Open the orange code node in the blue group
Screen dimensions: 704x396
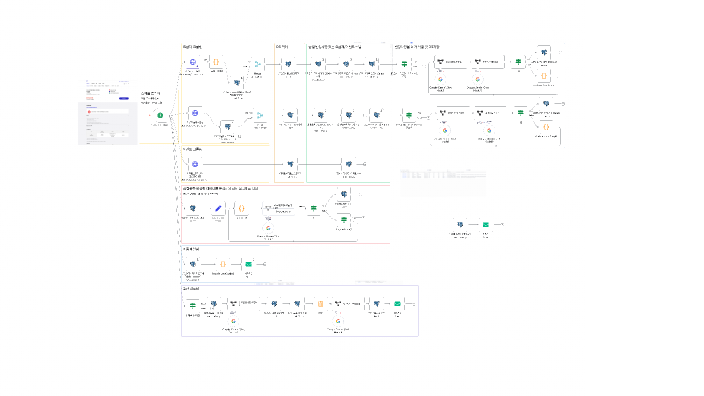coord(223,264)
